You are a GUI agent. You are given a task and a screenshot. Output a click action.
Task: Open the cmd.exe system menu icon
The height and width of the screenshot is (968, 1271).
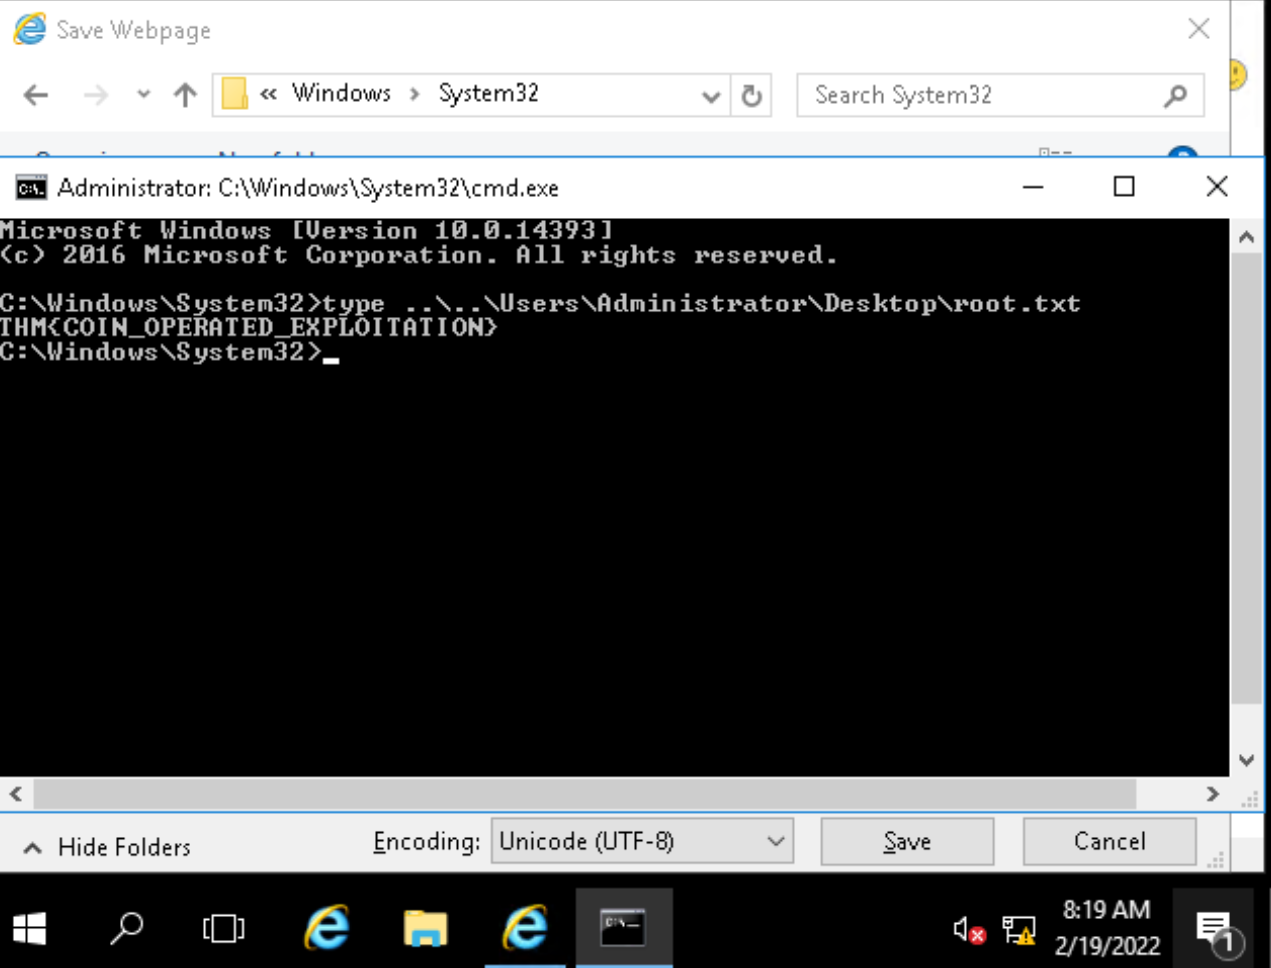pos(31,188)
